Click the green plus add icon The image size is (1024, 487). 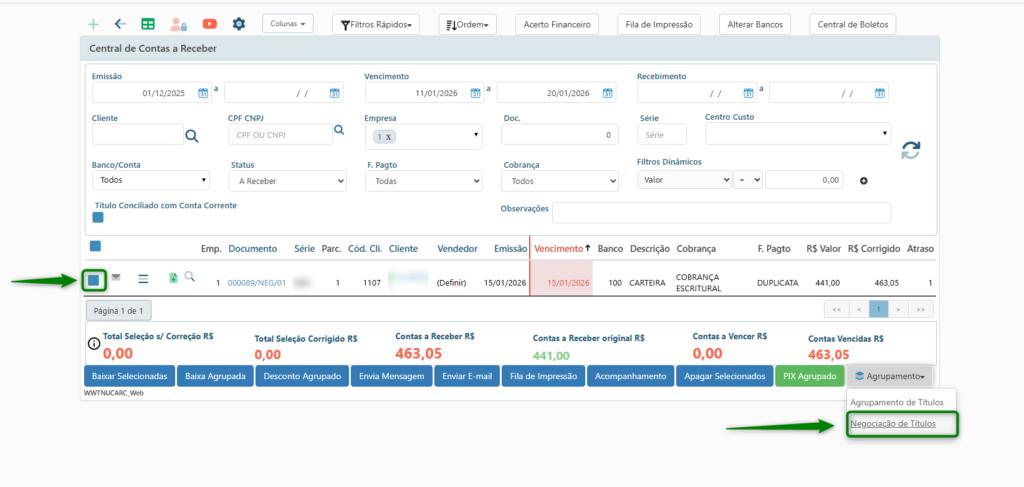[93, 23]
